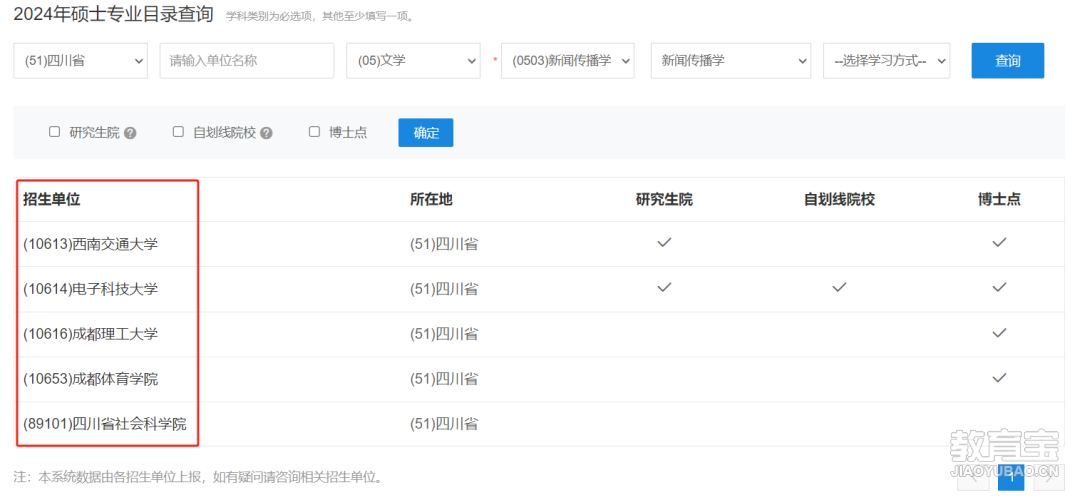Expand the (0503)新闻传播学 discipline dropdown
This screenshot has width=1080, height=500.
(568, 61)
